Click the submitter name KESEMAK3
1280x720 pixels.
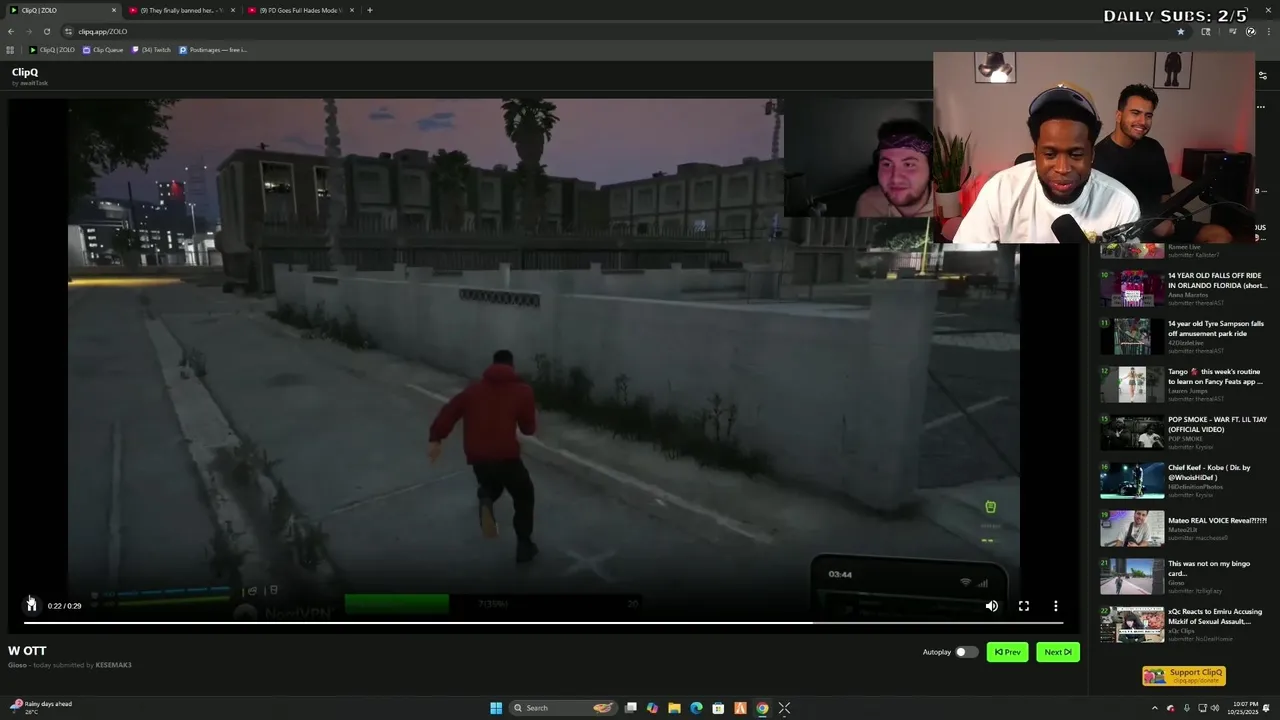point(113,665)
